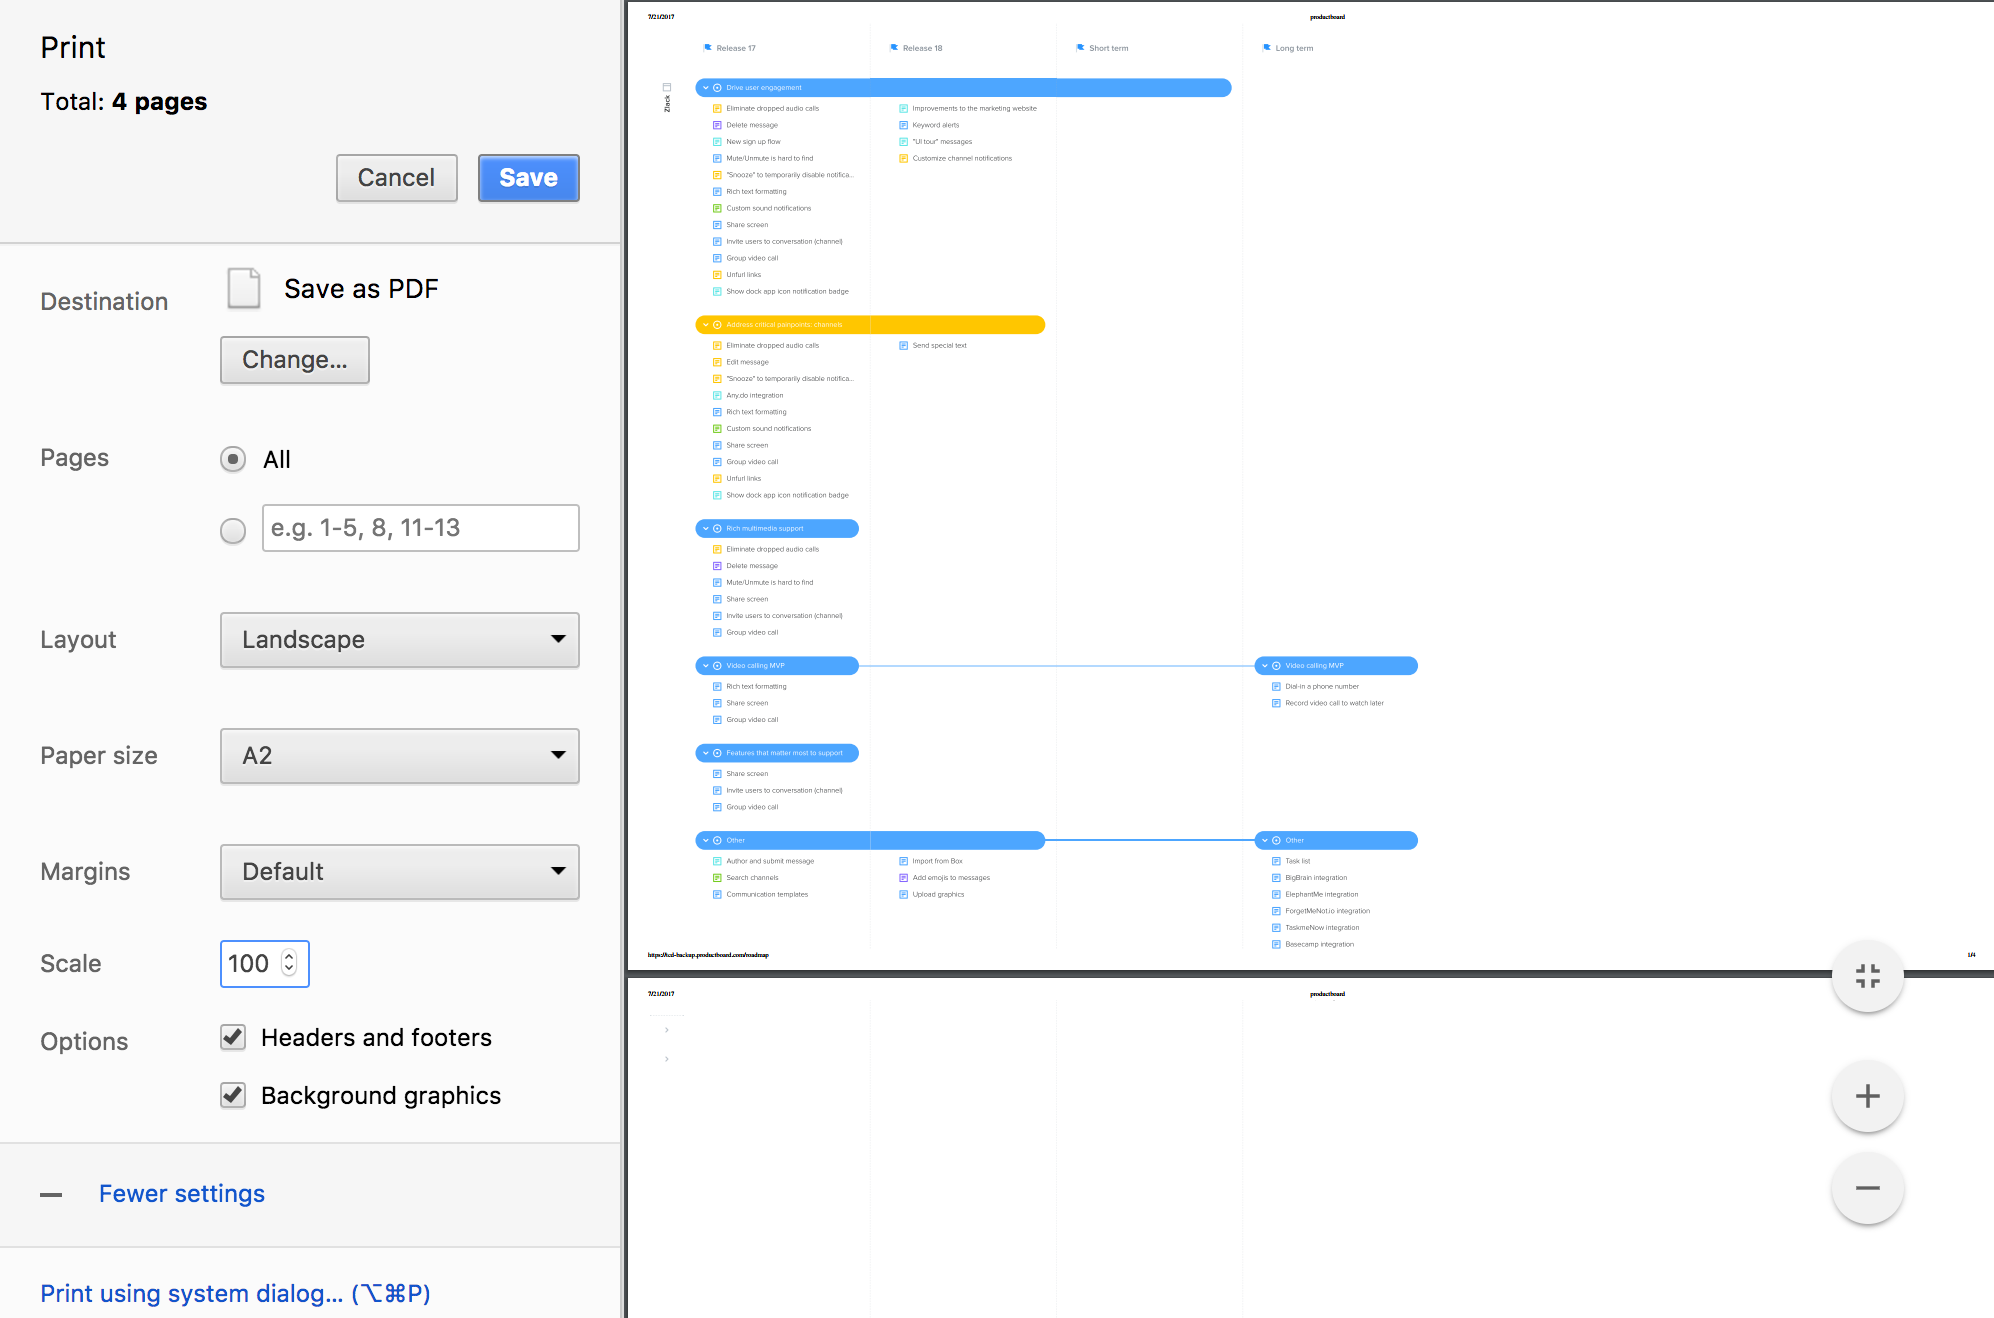Click the minus icon beside Fewer settings
Screen dimensions: 1994x1318
pyautogui.click(x=51, y=1195)
